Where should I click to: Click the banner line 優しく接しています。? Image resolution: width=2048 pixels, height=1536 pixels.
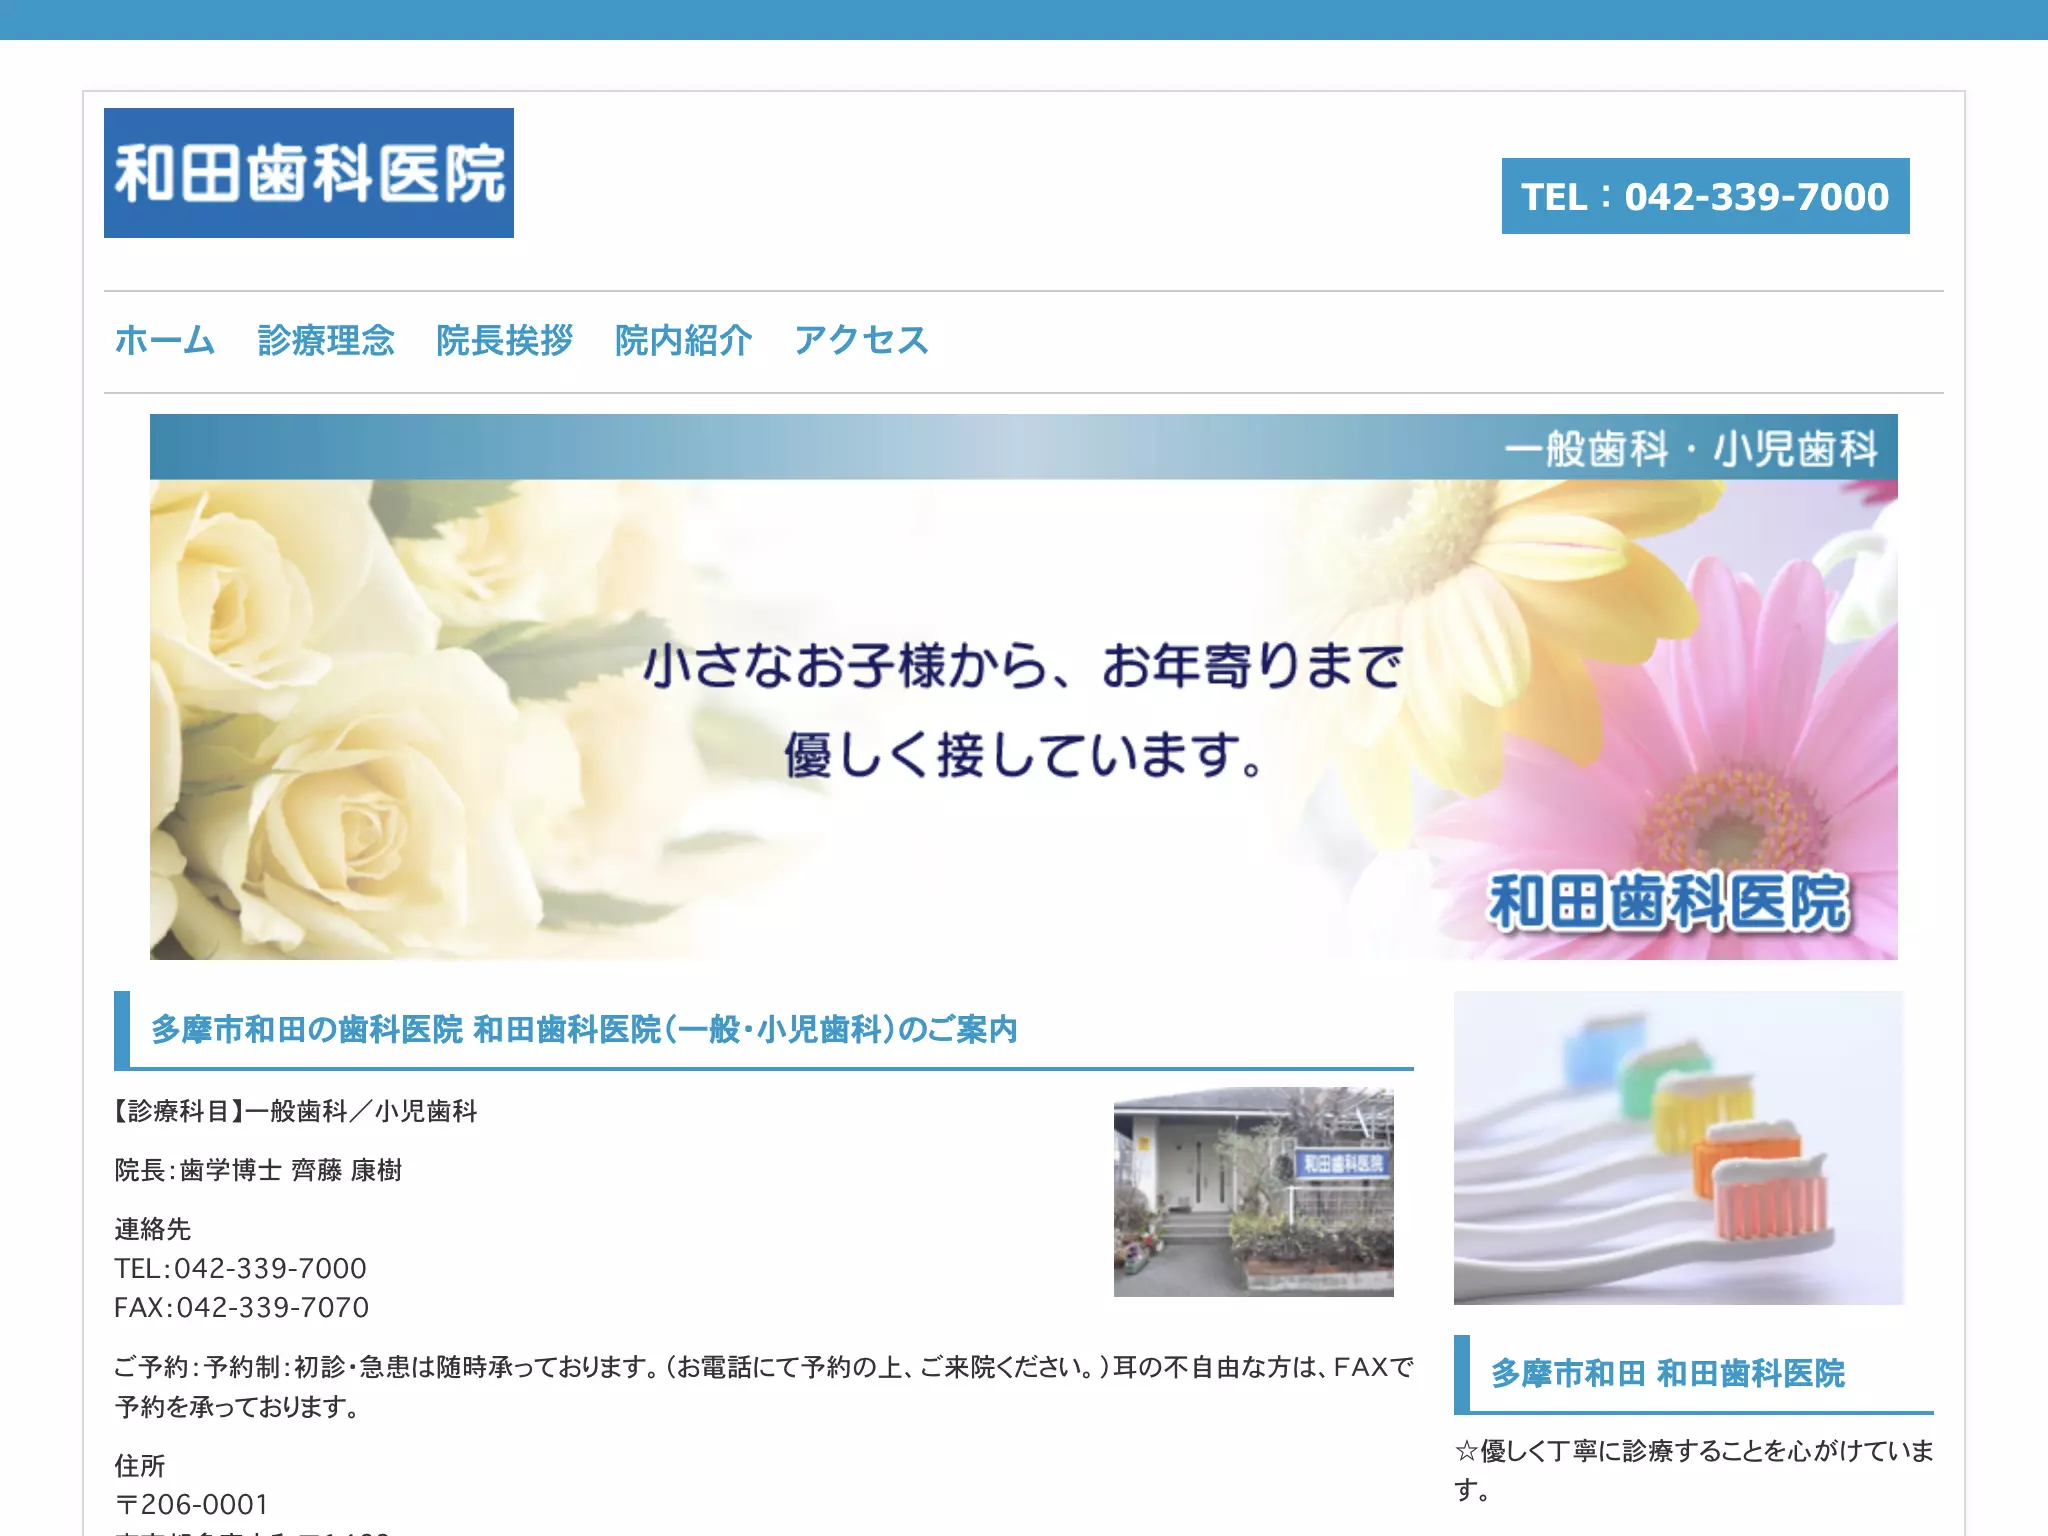tap(1024, 754)
